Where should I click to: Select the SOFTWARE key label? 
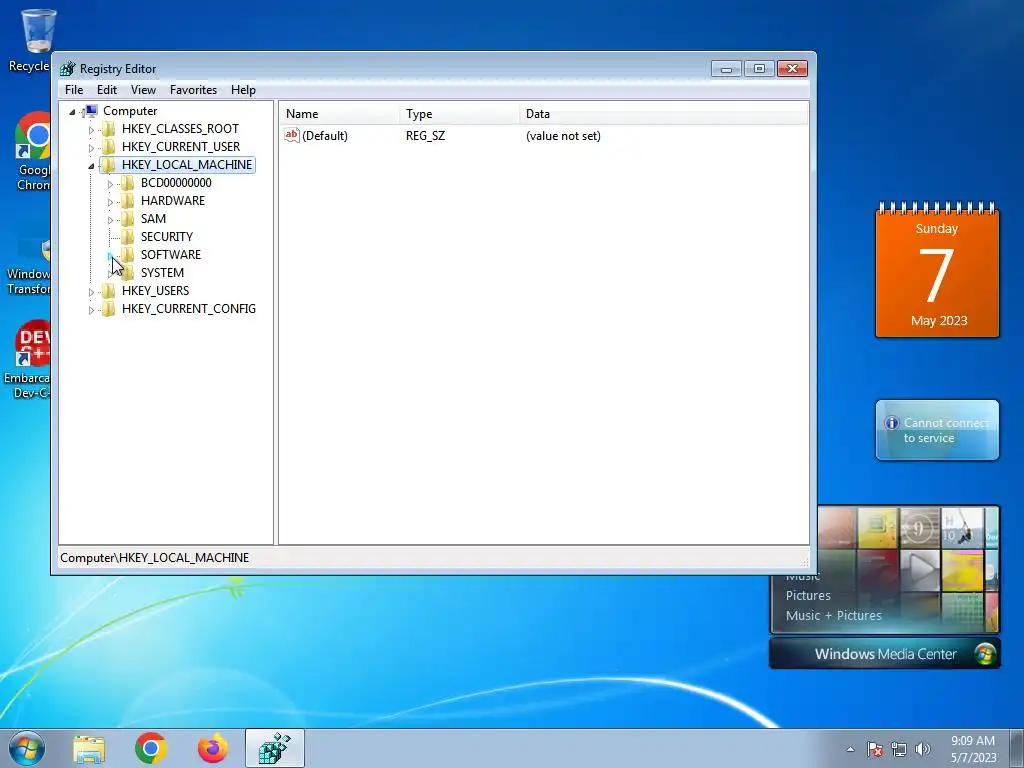[x=171, y=255]
